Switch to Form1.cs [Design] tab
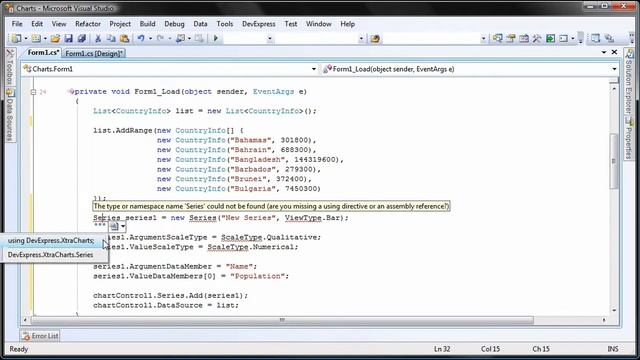 point(94,53)
